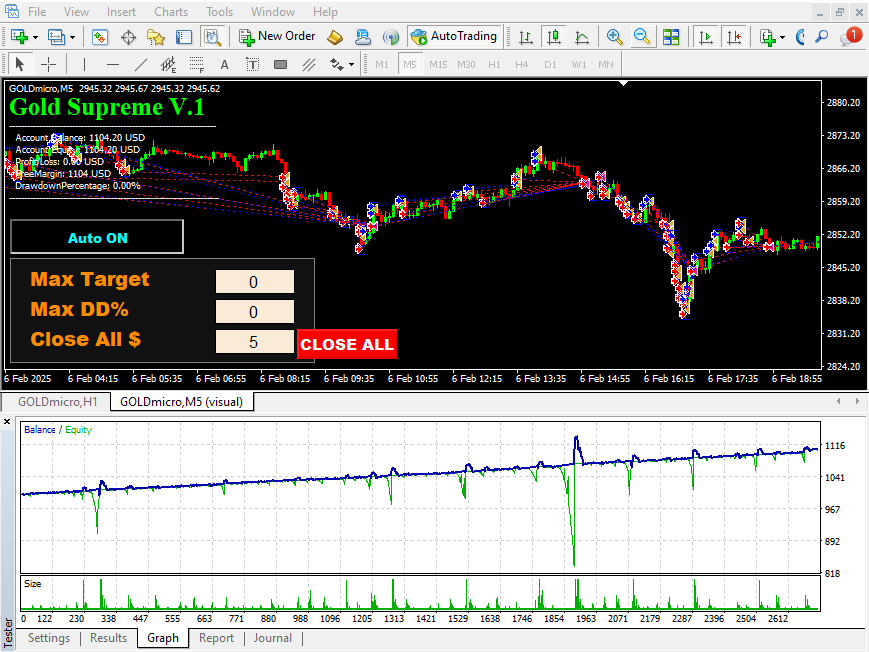Expand the new chart dropdown arrow
Image resolution: width=869 pixels, height=652 pixels.
35,38
